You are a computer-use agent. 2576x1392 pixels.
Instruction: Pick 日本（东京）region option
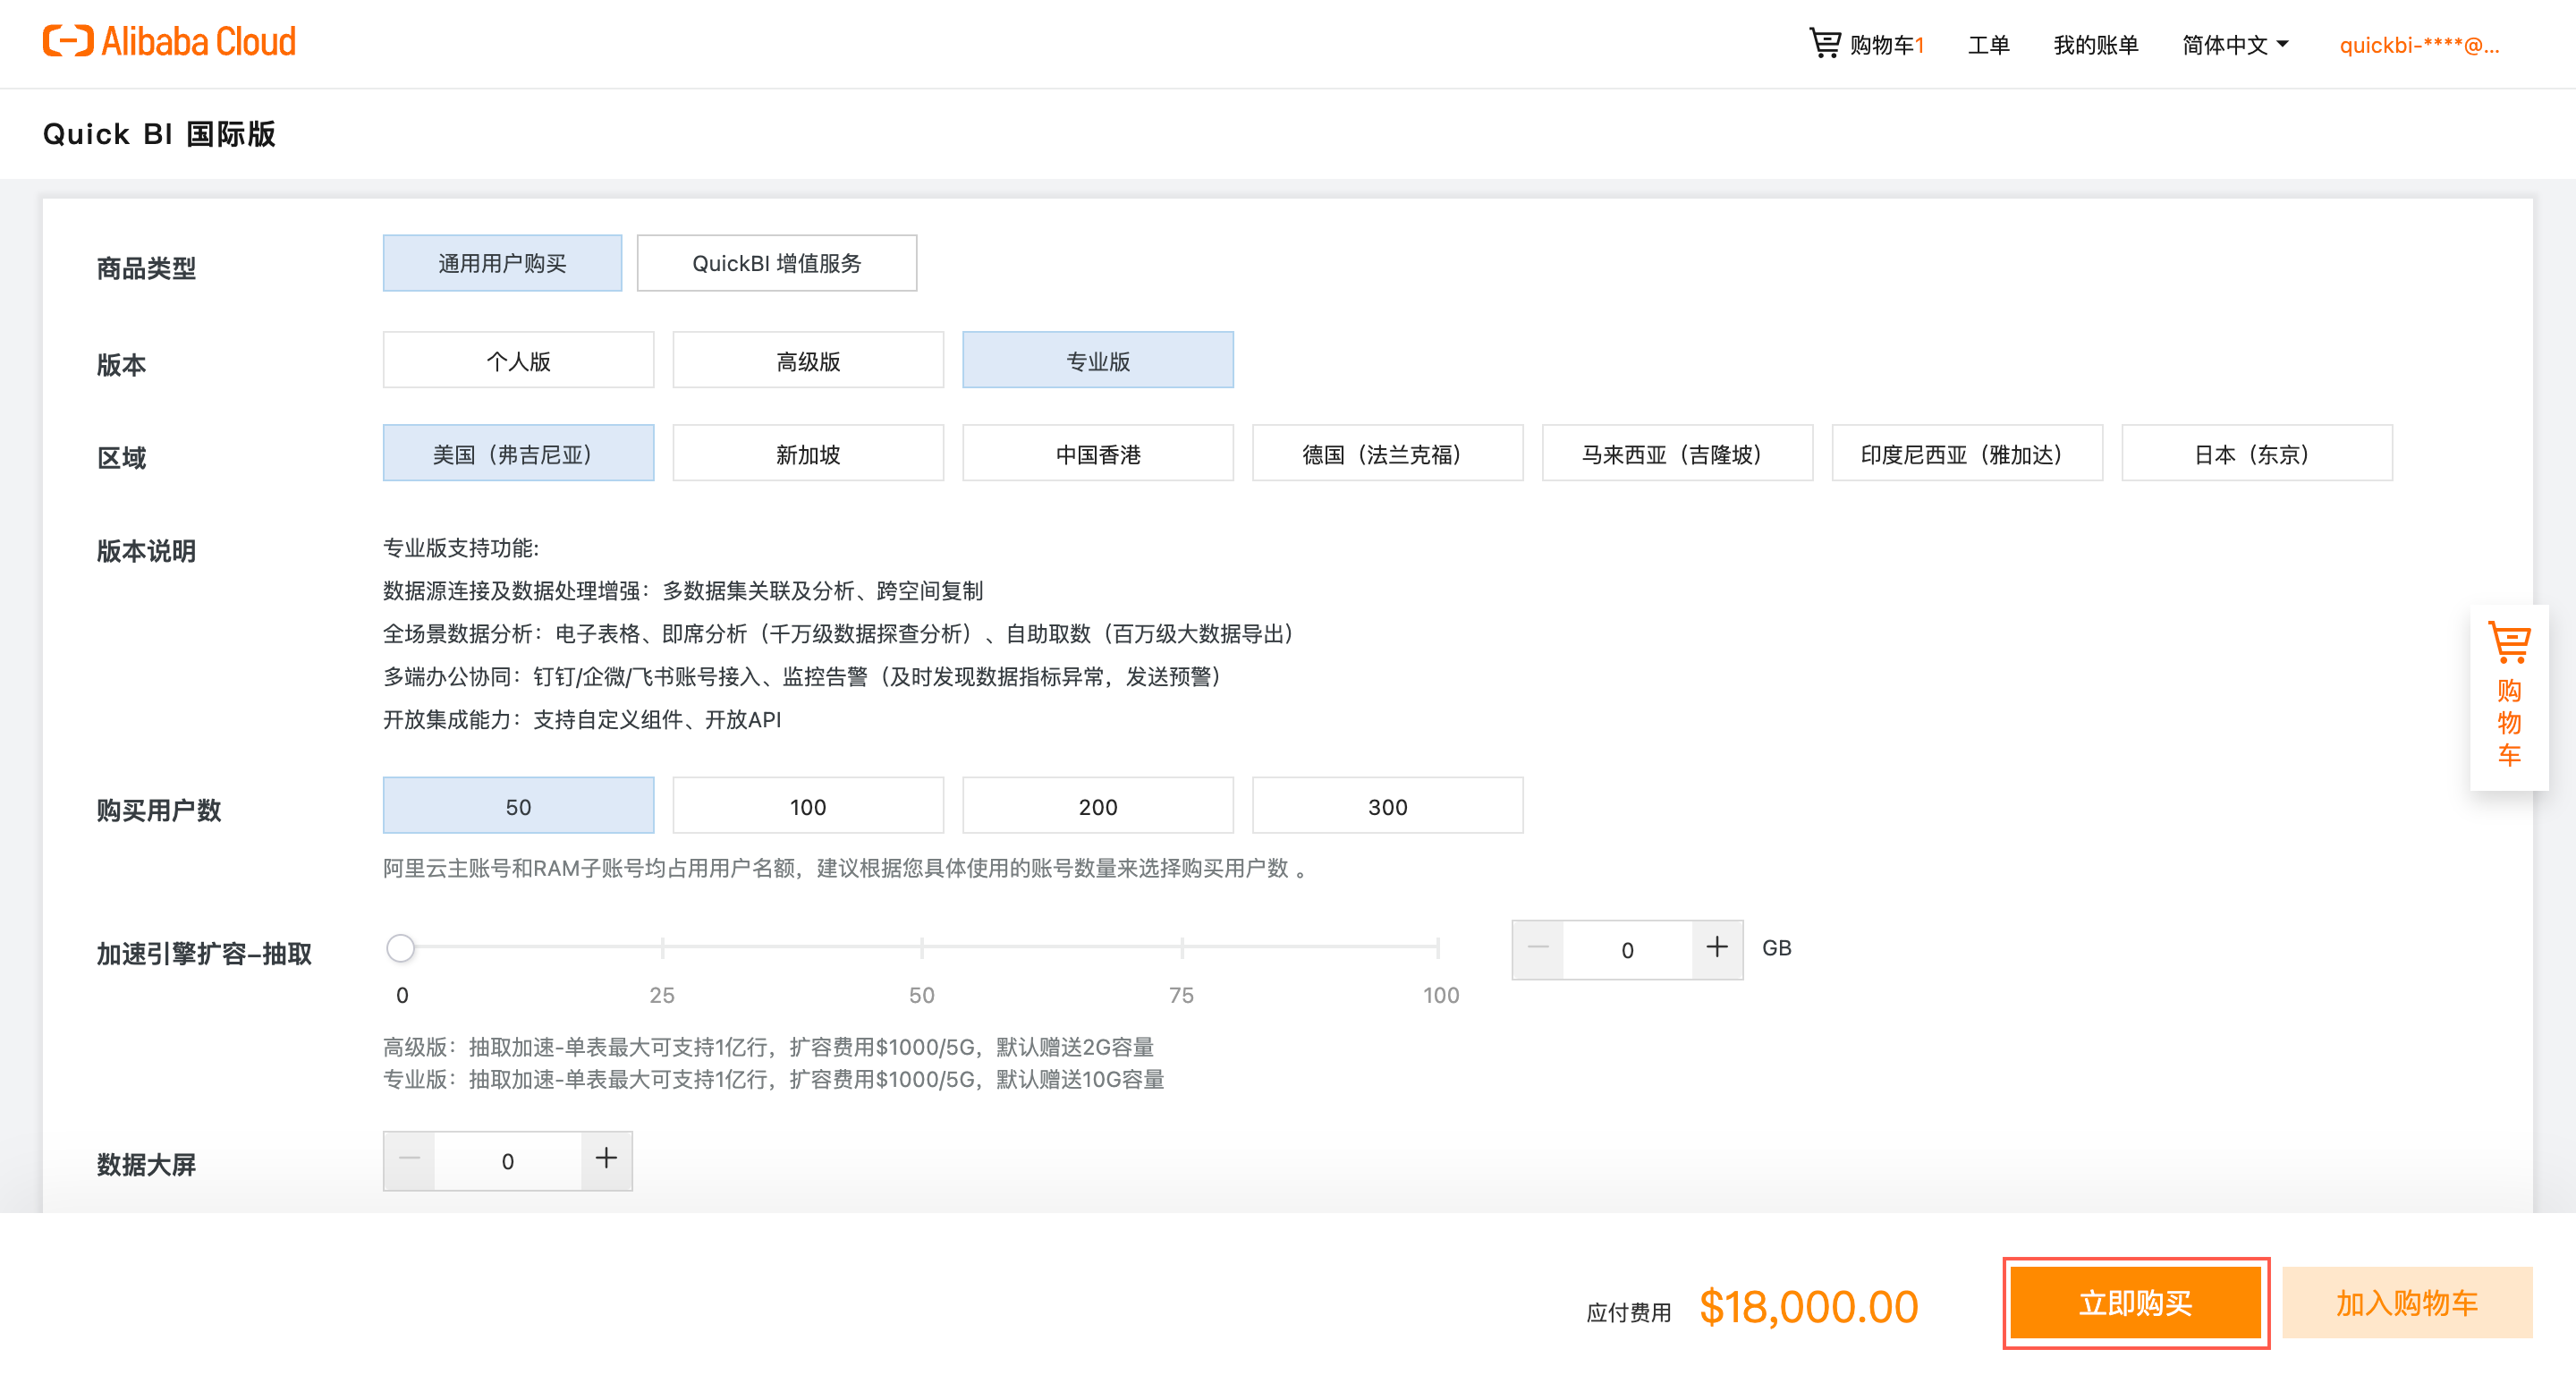[2256, 454]
